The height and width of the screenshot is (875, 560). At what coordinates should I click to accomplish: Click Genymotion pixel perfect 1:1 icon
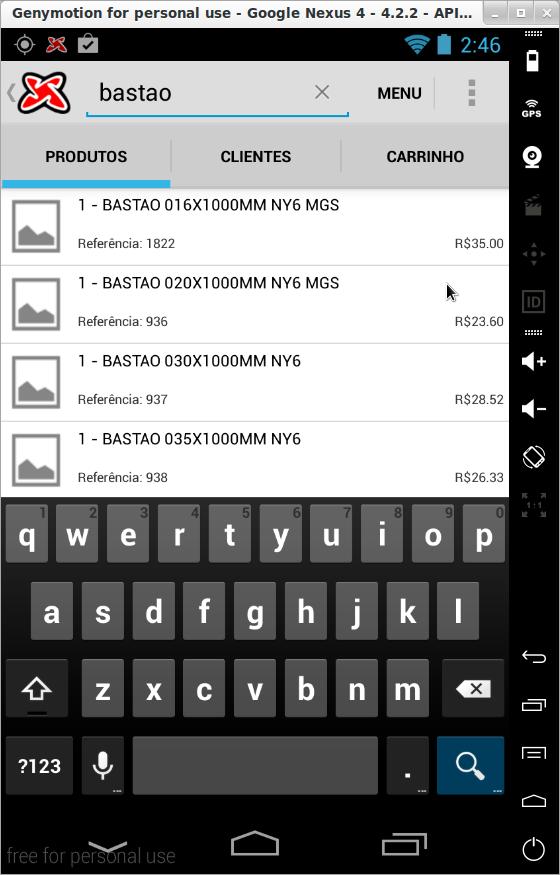click(534, 505)
